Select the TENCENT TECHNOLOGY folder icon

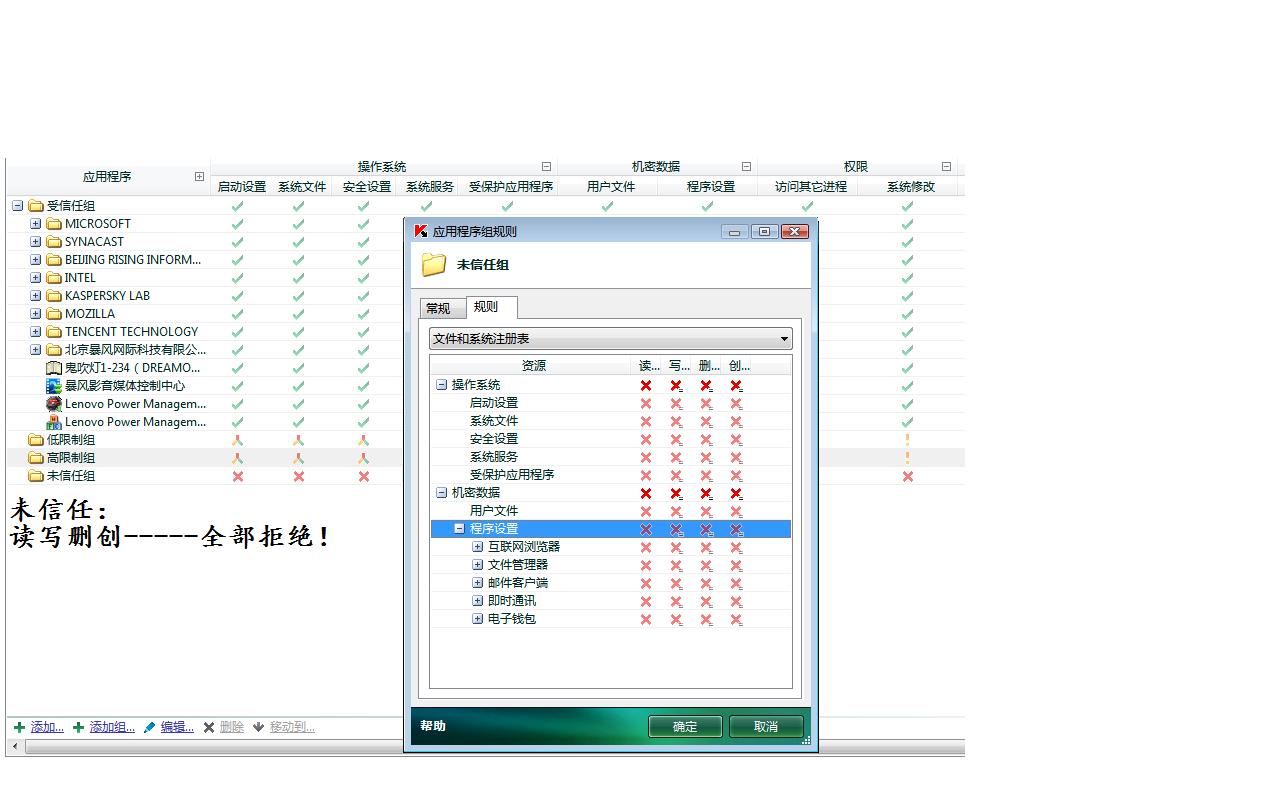tap(54, 332)
